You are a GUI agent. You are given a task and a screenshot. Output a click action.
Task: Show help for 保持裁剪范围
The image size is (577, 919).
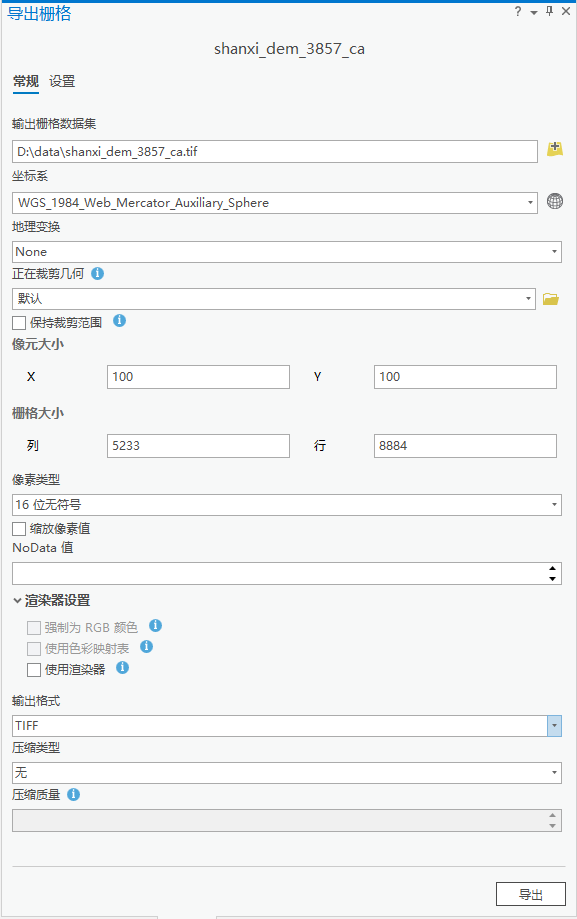point(119,322)
